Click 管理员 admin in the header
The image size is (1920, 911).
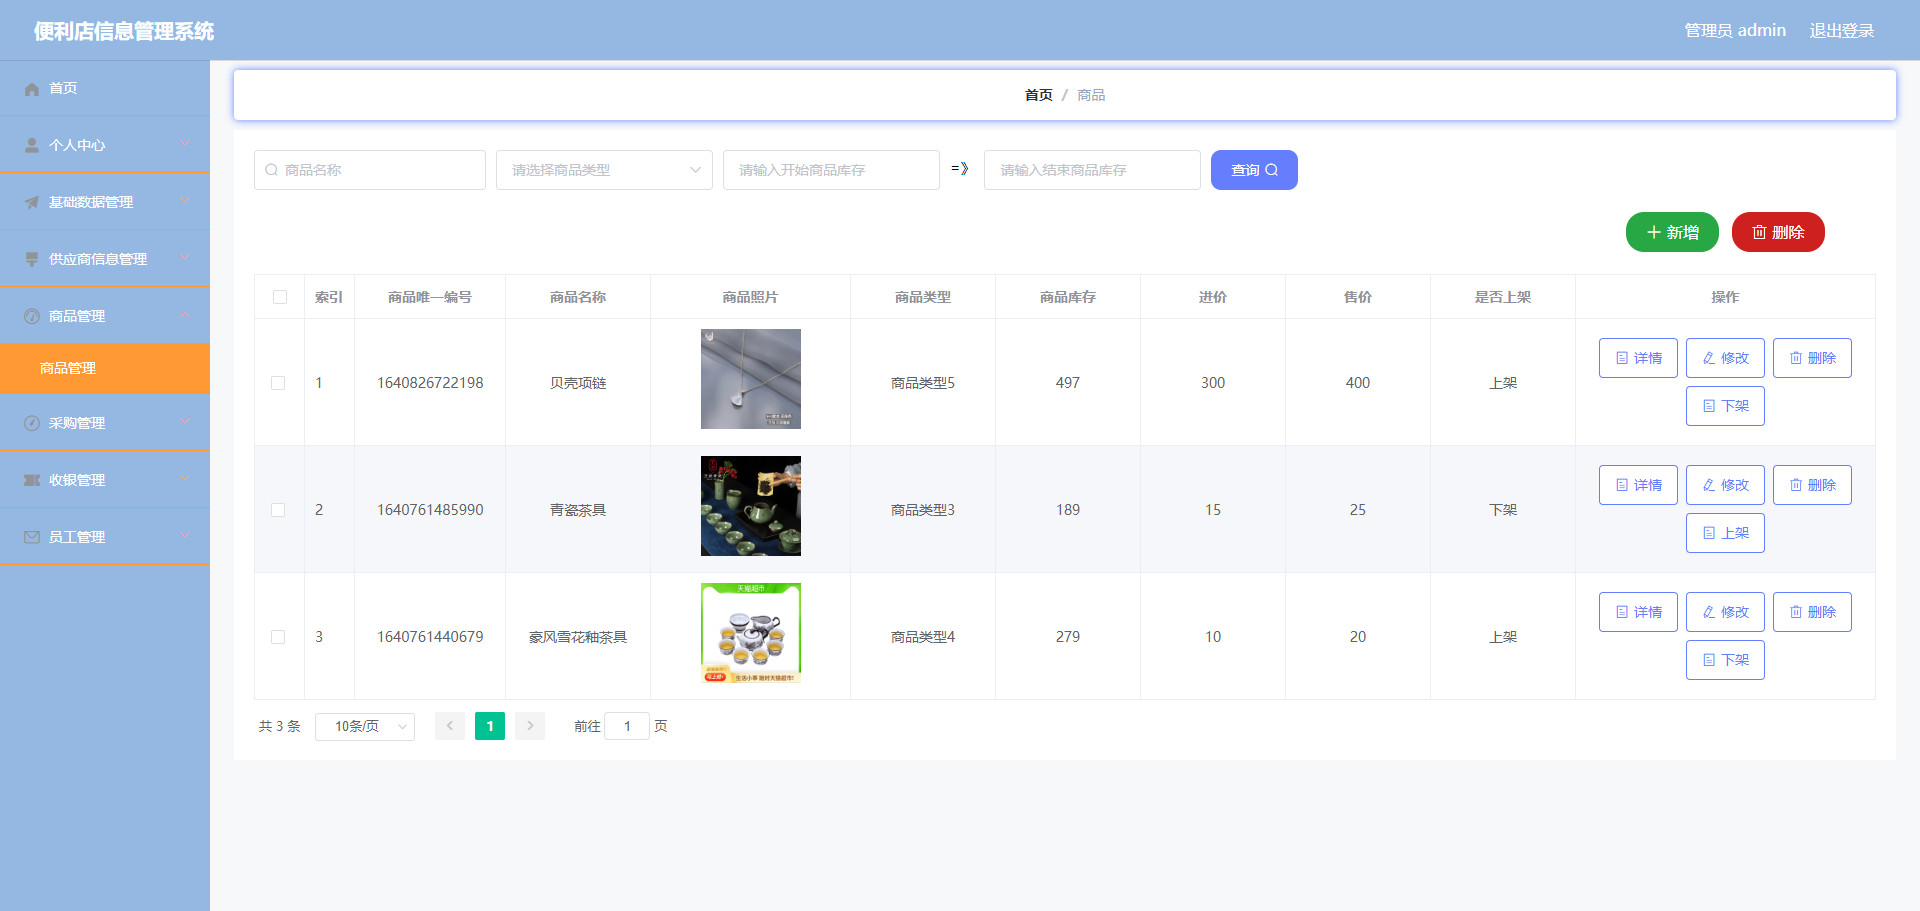point(1735,31)
